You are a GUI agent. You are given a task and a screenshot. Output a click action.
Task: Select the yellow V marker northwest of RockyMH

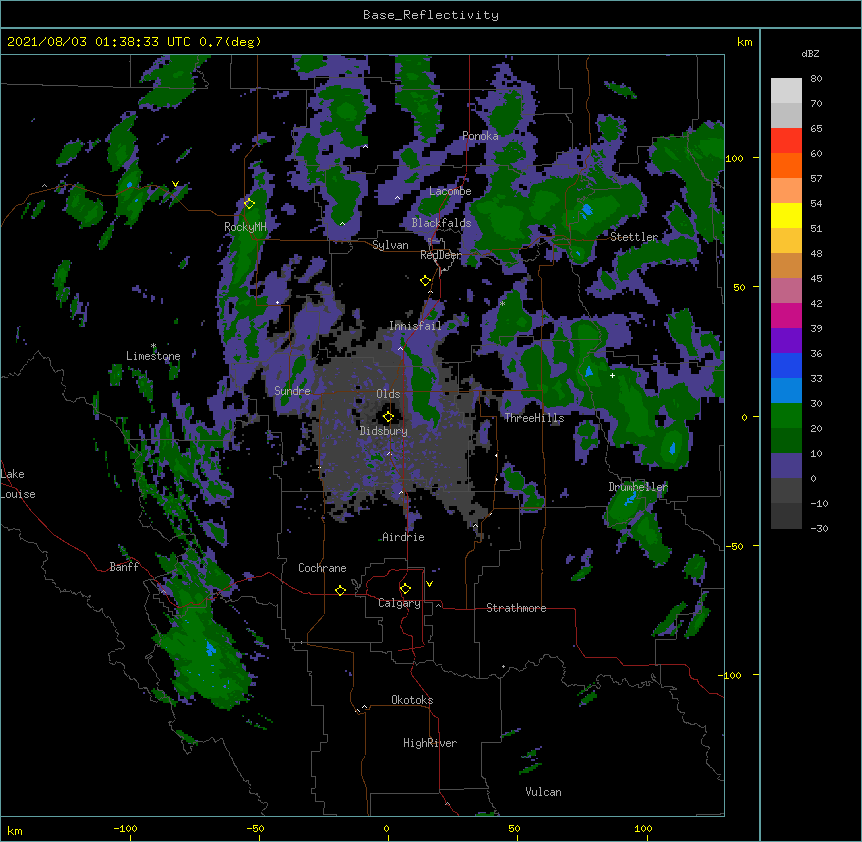click(x=175, y=184)
